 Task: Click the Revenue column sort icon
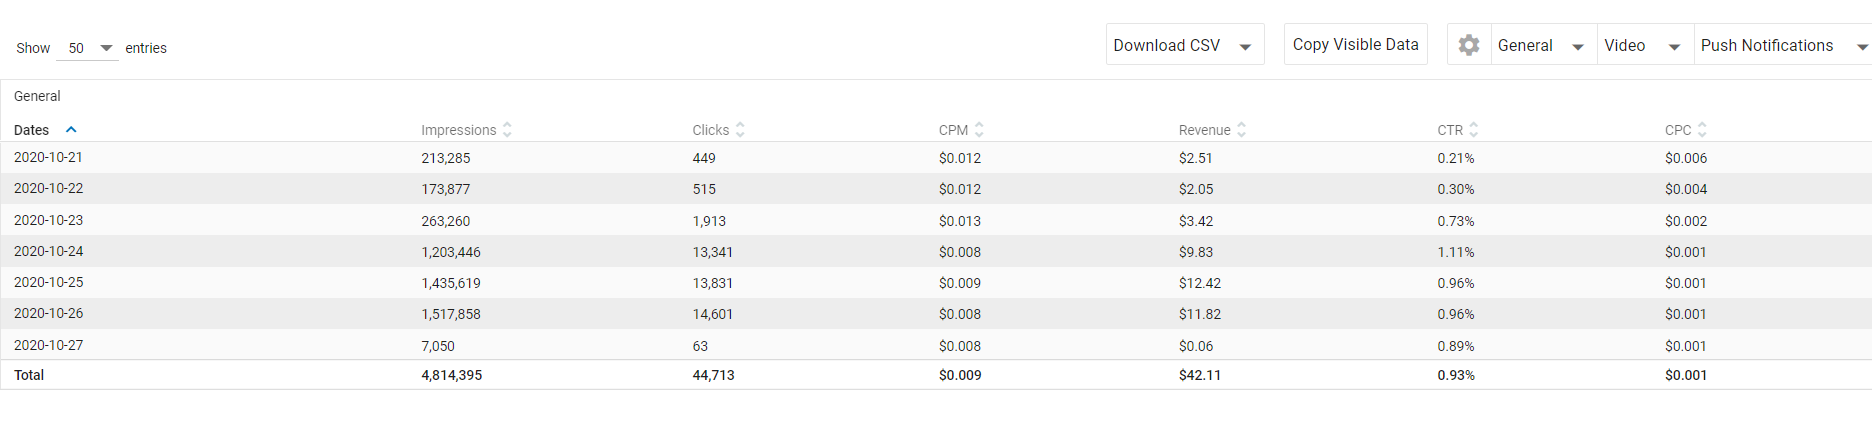[x=1241, y=130]
